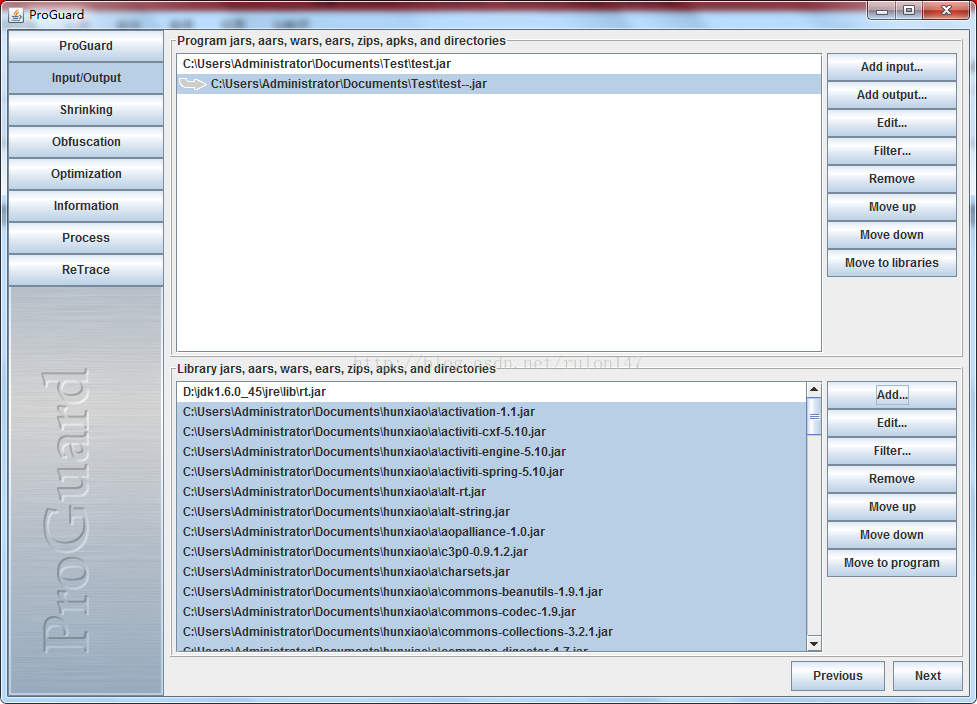This screenshot has width=977, height=704.
Task: Click the Move to program button
Action: pos(892,563)
